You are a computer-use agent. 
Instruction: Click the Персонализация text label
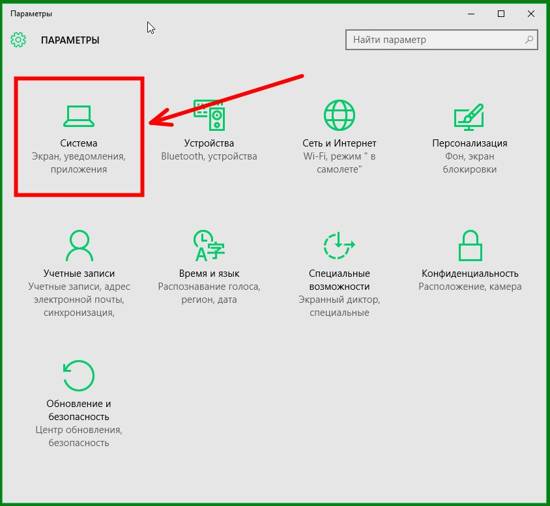(470, 143)
